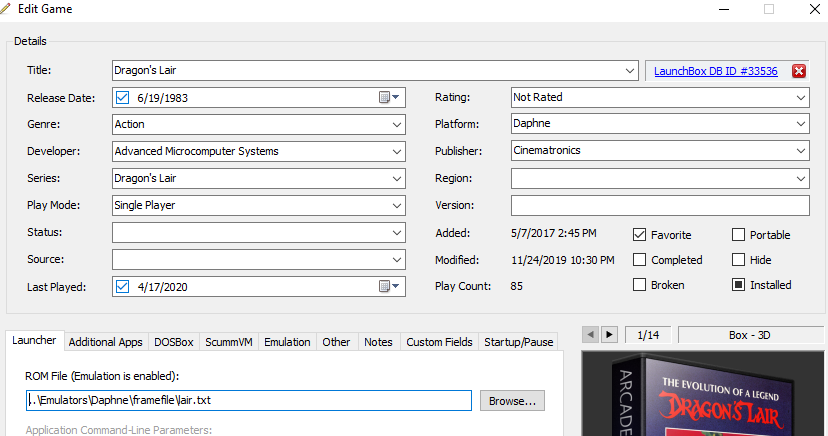Image resolution: width=828 pixels, height=436 pixels.
Task: Open the LaunchBox DB ID #33536 link
Action: click(x=716, y=71)
